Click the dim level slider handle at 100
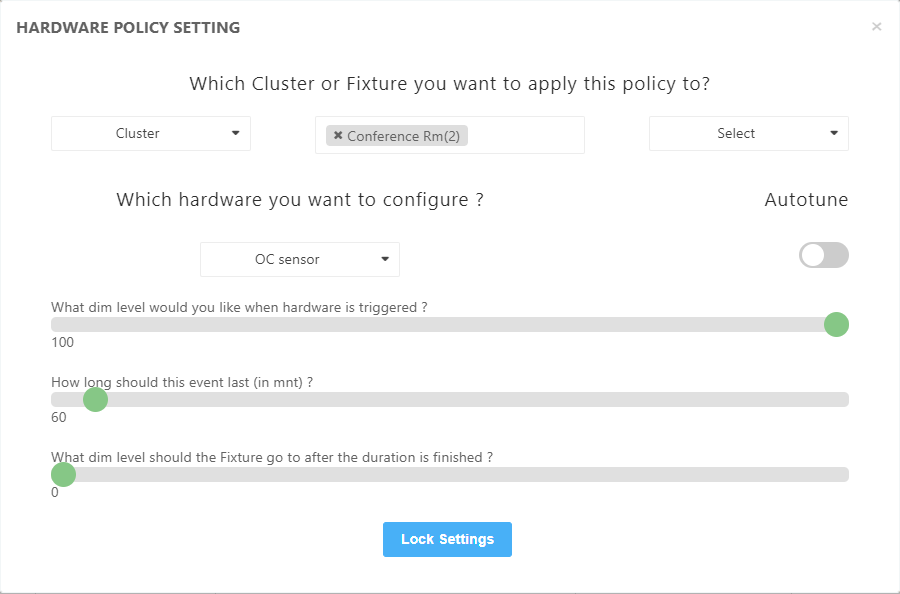Image resolution: width=900 pixels, height=594 pixels. pyautogui.click(x=836, y=324)
